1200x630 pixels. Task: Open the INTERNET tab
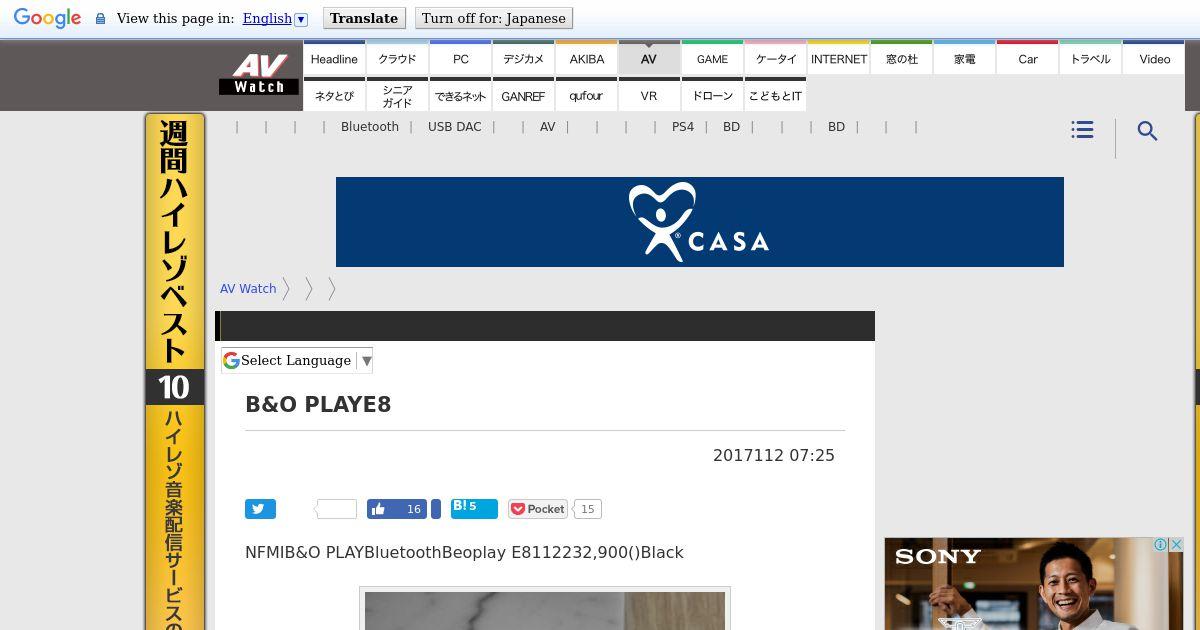tap(839, 58)
